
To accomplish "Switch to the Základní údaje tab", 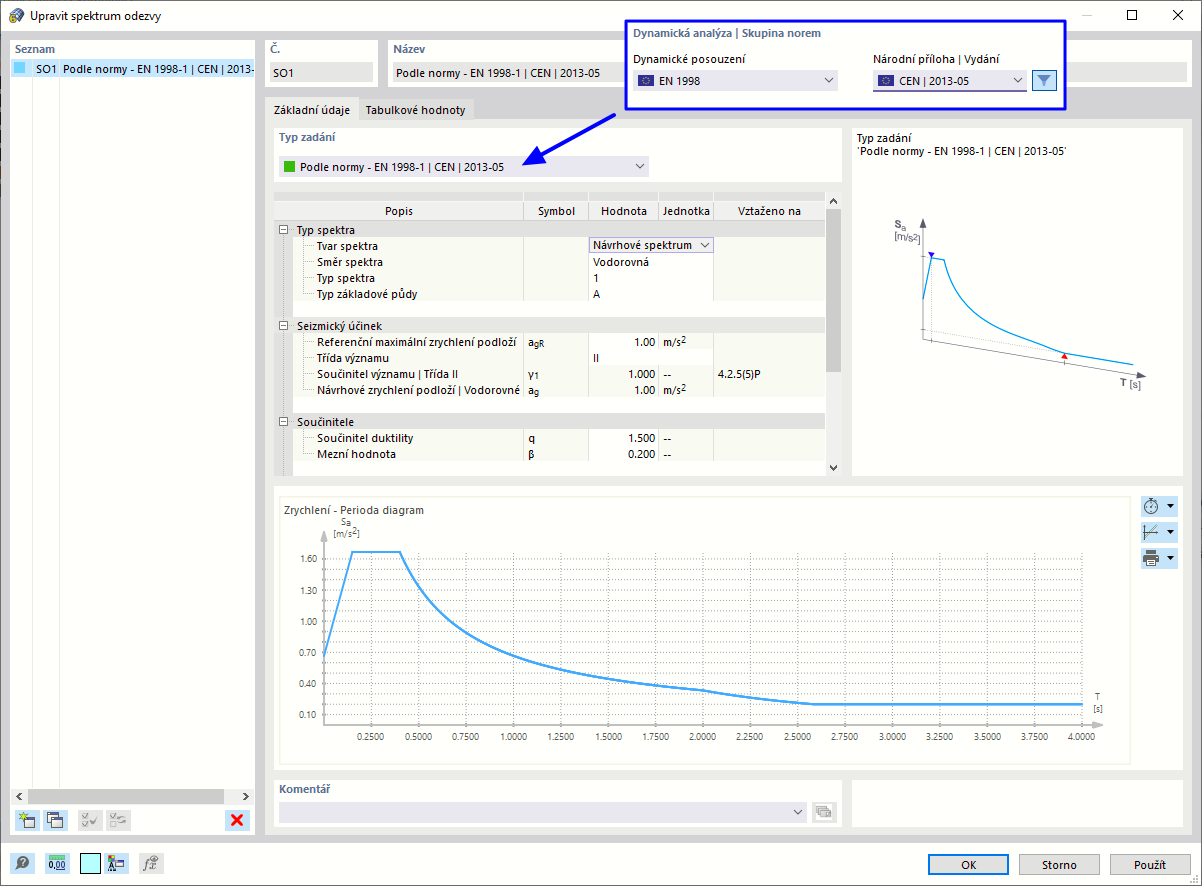I will pyautogui.click(x=311, y=110).
